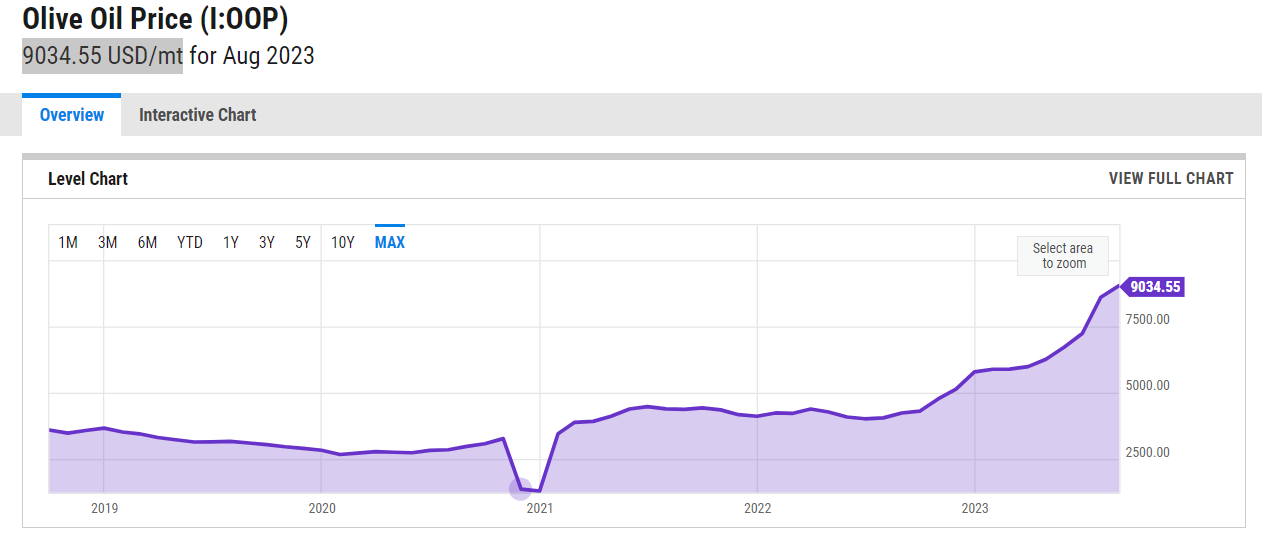1262x547 pixels.
Task: Click the Level Chart title
Action: click(x=88, y=179)
